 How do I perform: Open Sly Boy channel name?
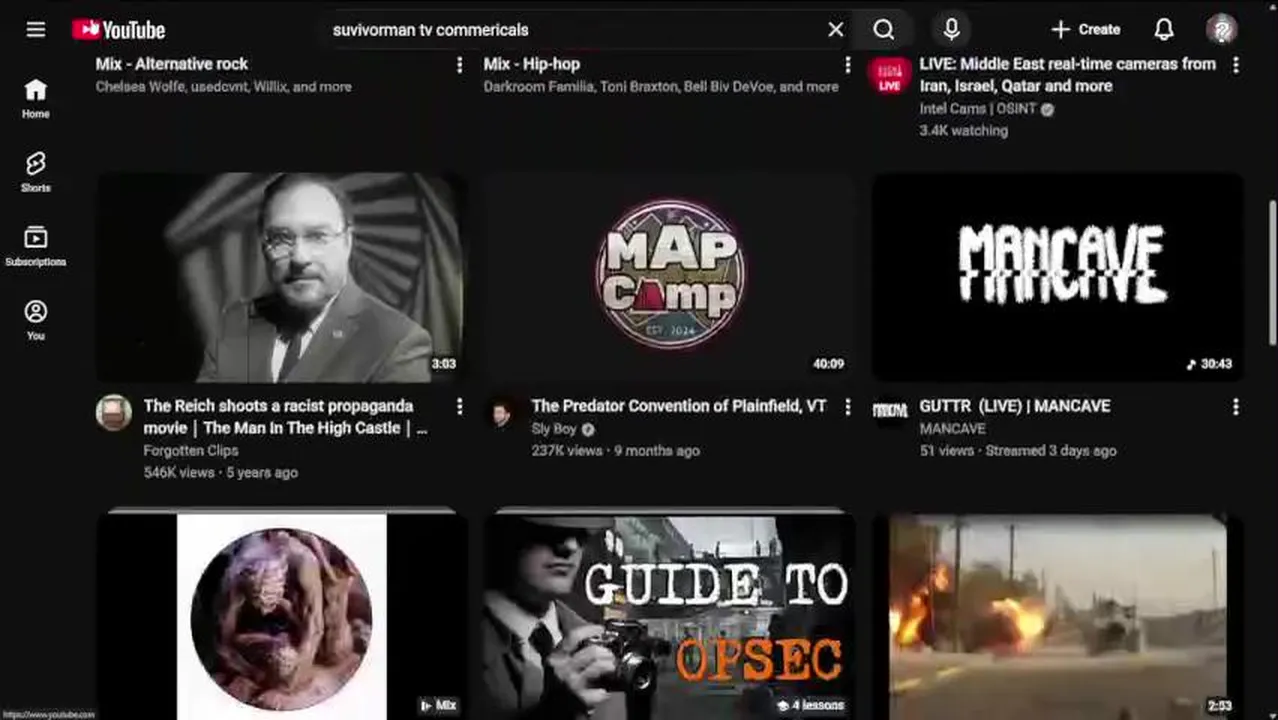click(554, 429)
